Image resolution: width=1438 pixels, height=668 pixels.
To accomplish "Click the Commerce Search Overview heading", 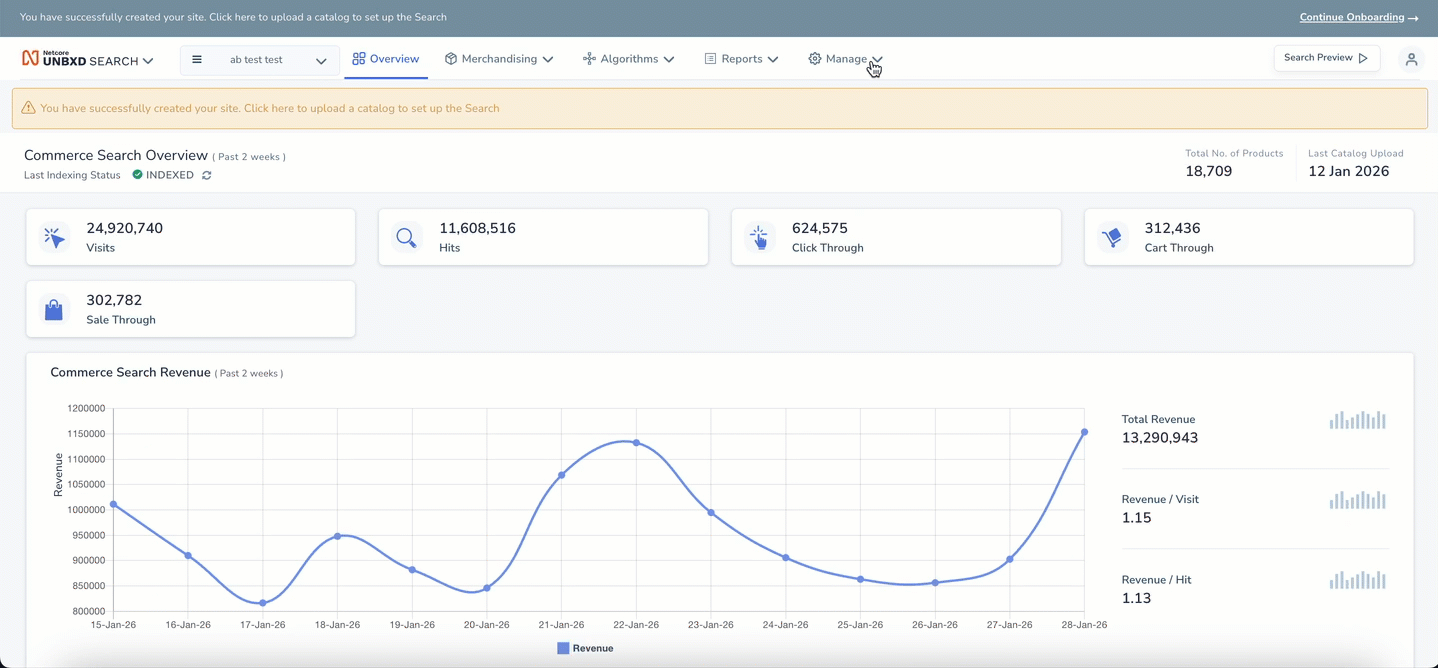I will [x=116, y=155].
